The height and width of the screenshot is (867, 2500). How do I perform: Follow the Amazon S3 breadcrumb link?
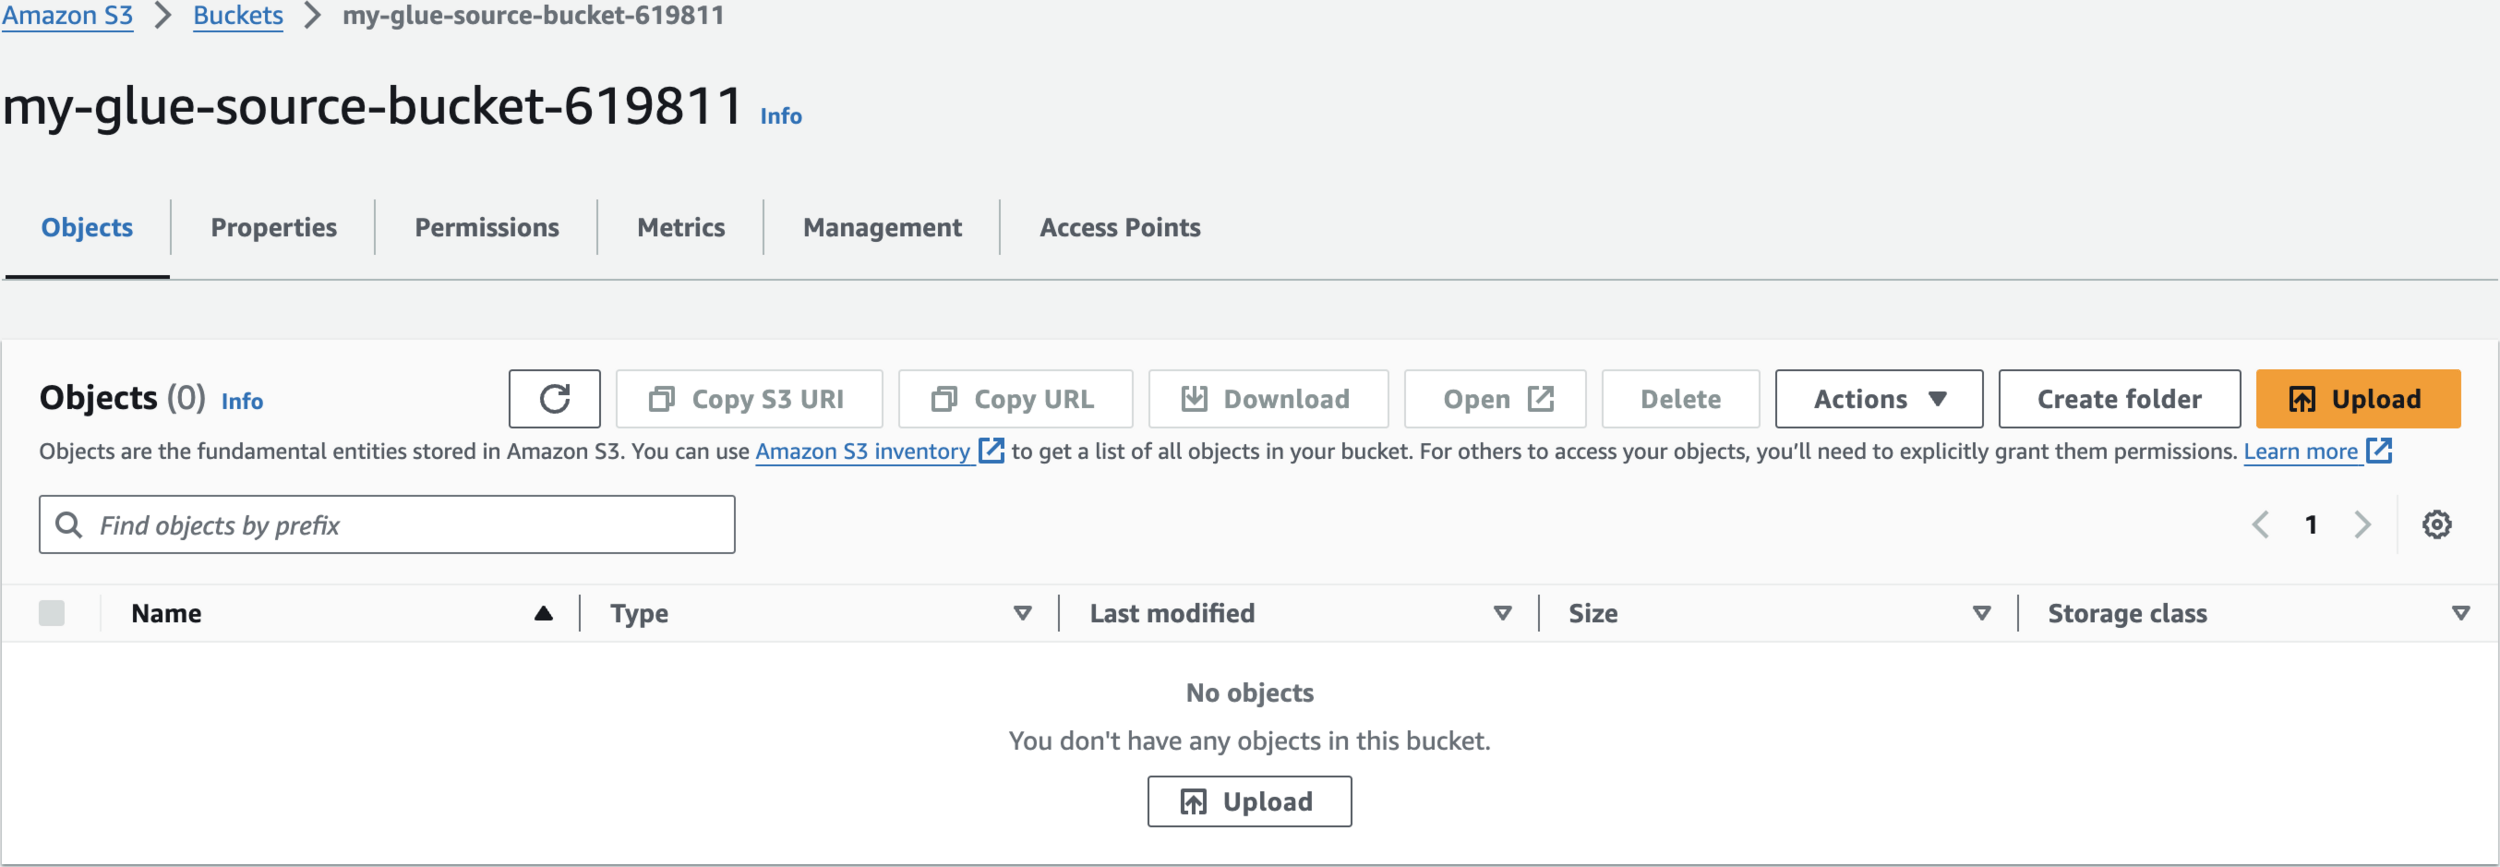(67, 16)
